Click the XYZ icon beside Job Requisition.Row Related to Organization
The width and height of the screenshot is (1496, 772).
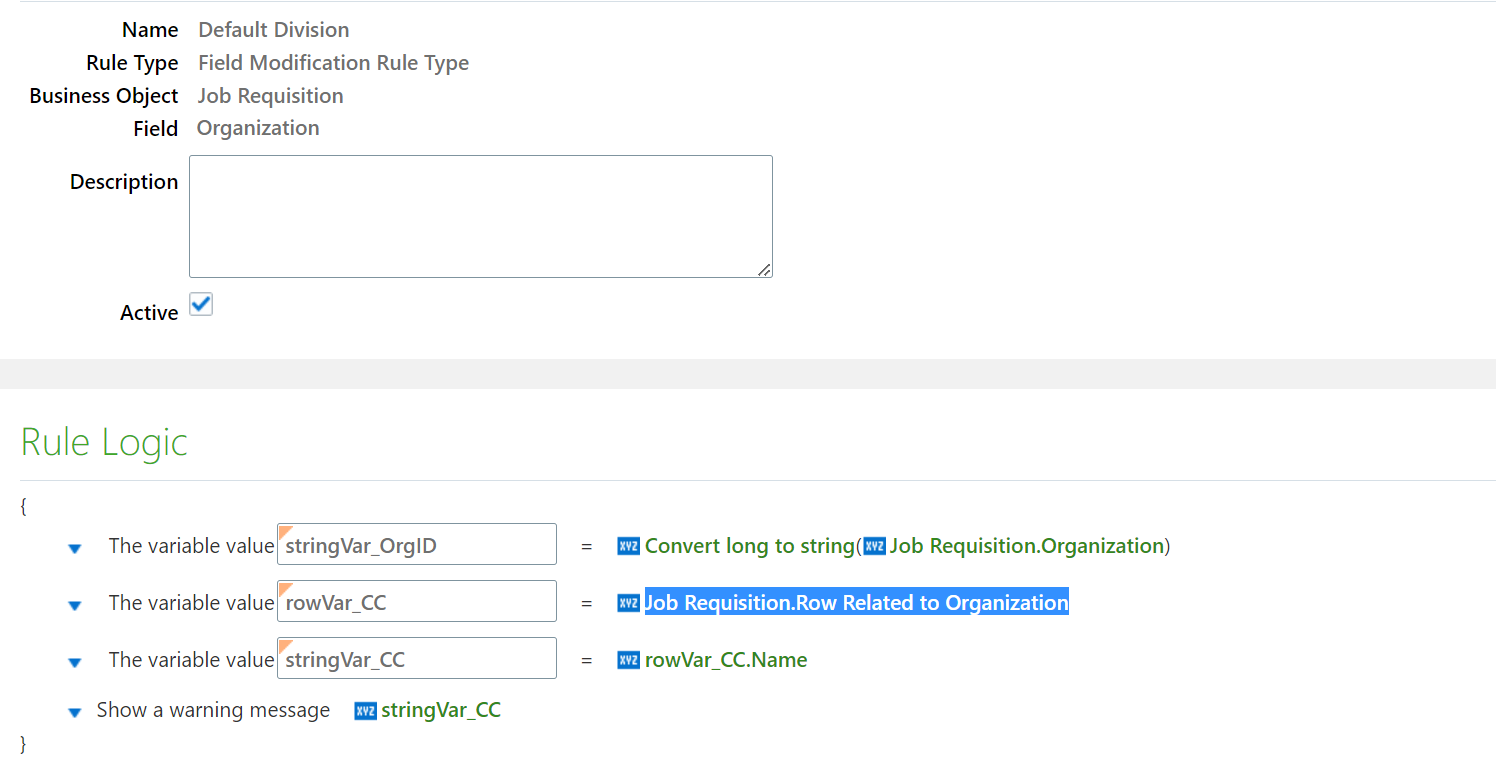(629, 602)
